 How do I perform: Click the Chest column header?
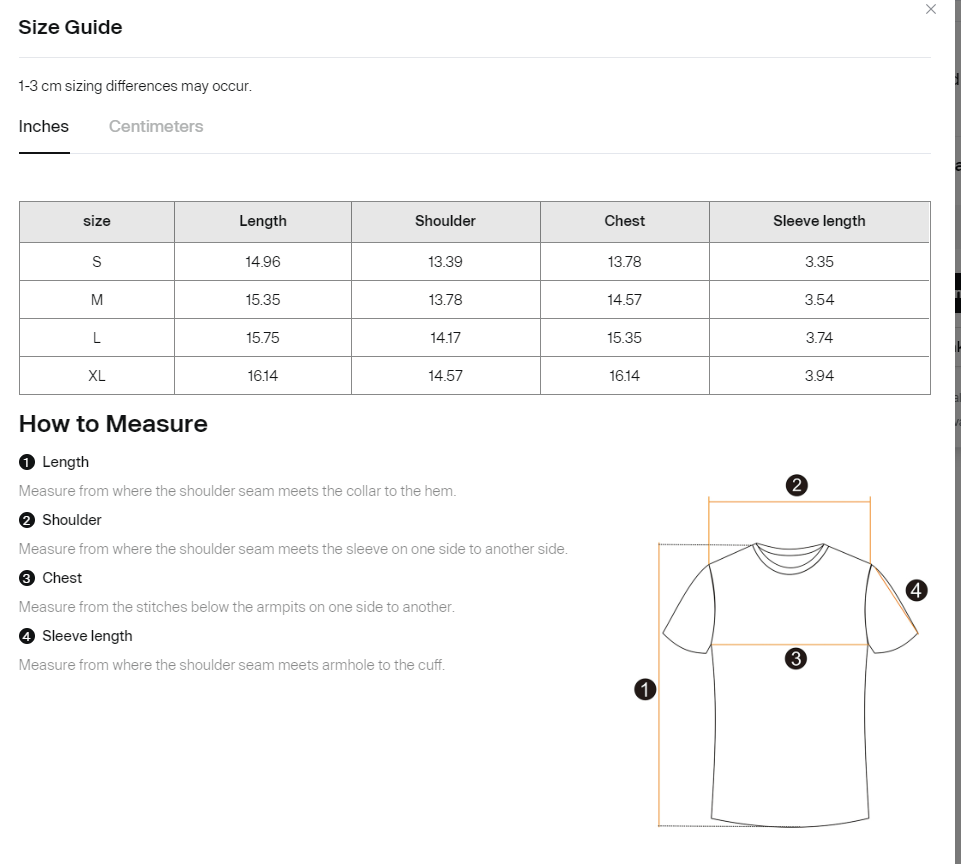coord(625,221)
